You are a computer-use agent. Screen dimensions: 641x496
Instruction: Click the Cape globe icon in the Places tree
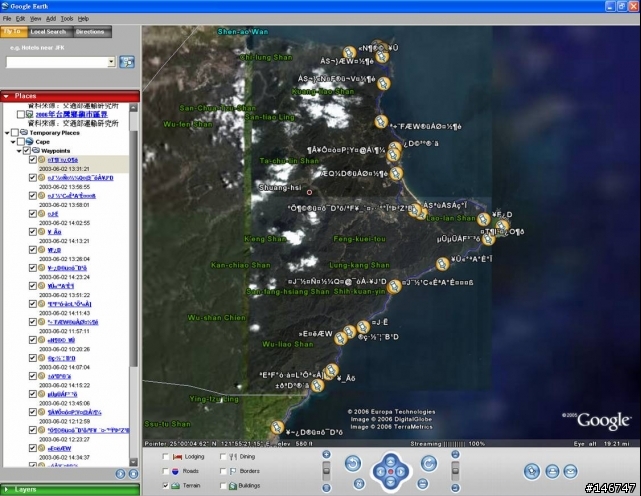tap(29, 141)
